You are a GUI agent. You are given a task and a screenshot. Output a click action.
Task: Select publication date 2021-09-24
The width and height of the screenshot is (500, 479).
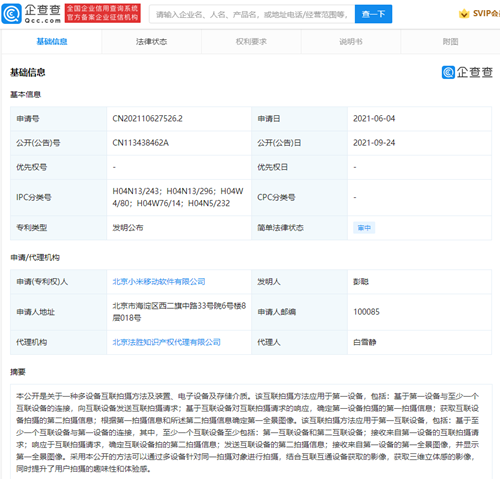click(374, 143)
